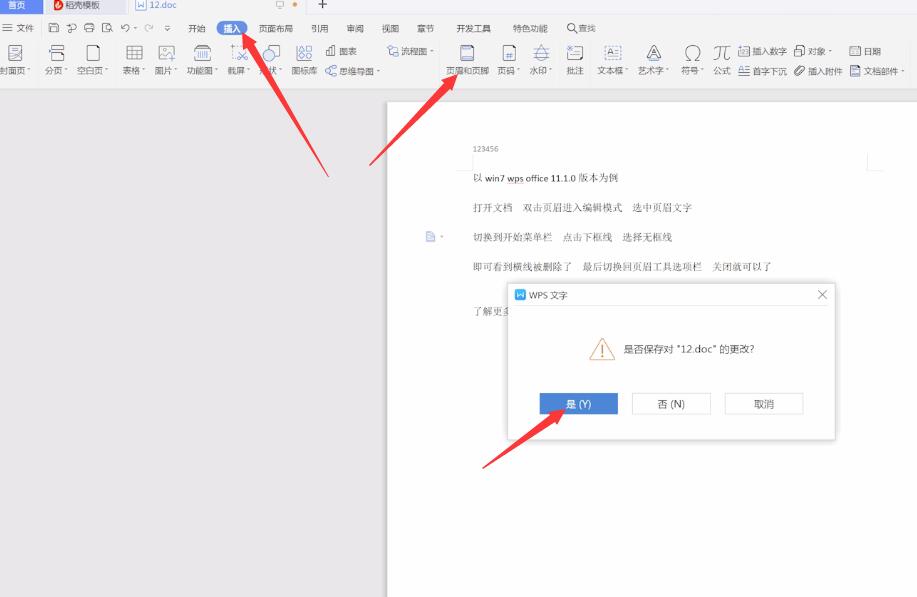This screenshot has height=597, width=917.
Task: Switch to the 页面布局 Page Layout tab
Action: 275,28
